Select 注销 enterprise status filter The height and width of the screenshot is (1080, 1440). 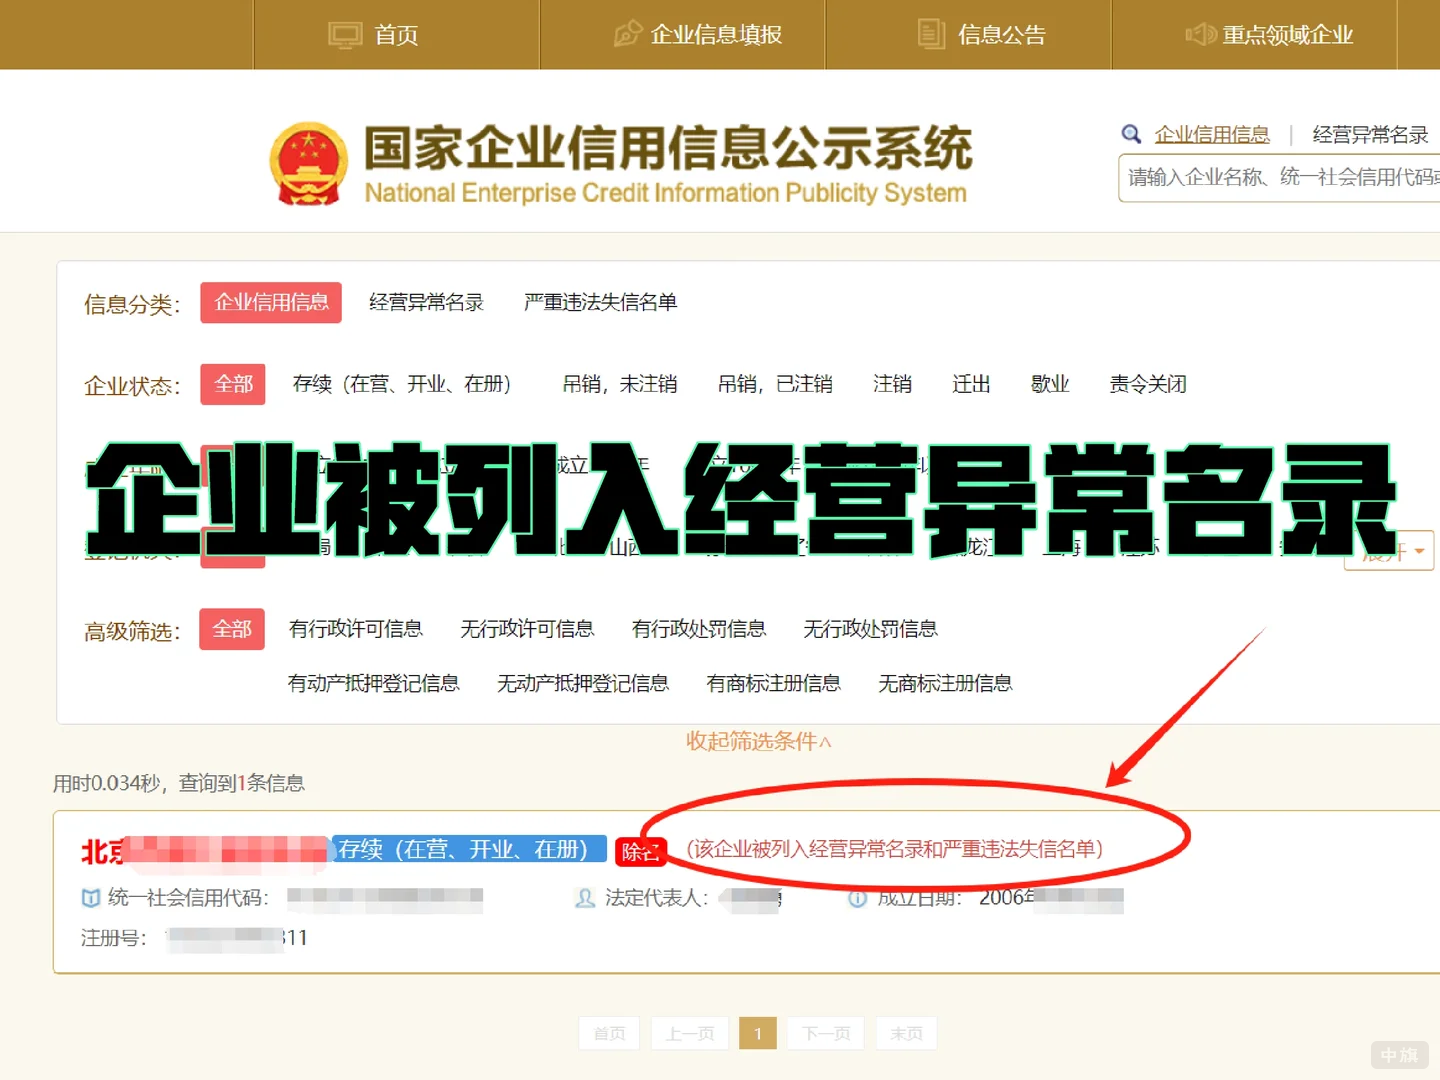tap(893, 384)
